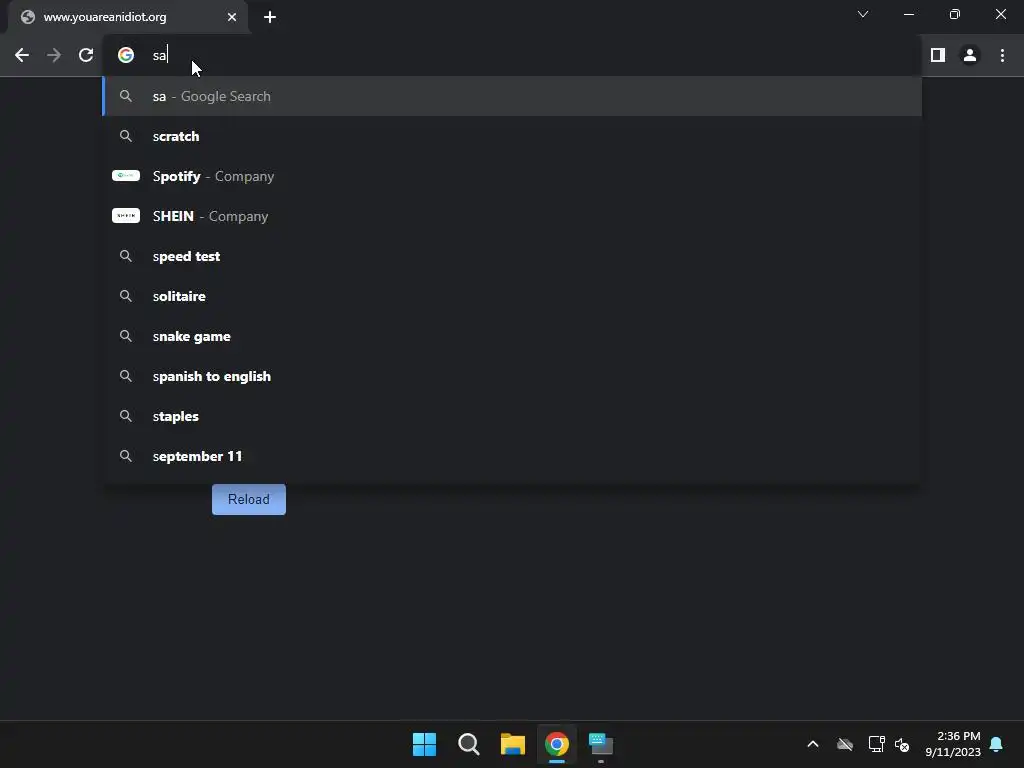Select the 'scratch' suggestion

coord(512,136)
